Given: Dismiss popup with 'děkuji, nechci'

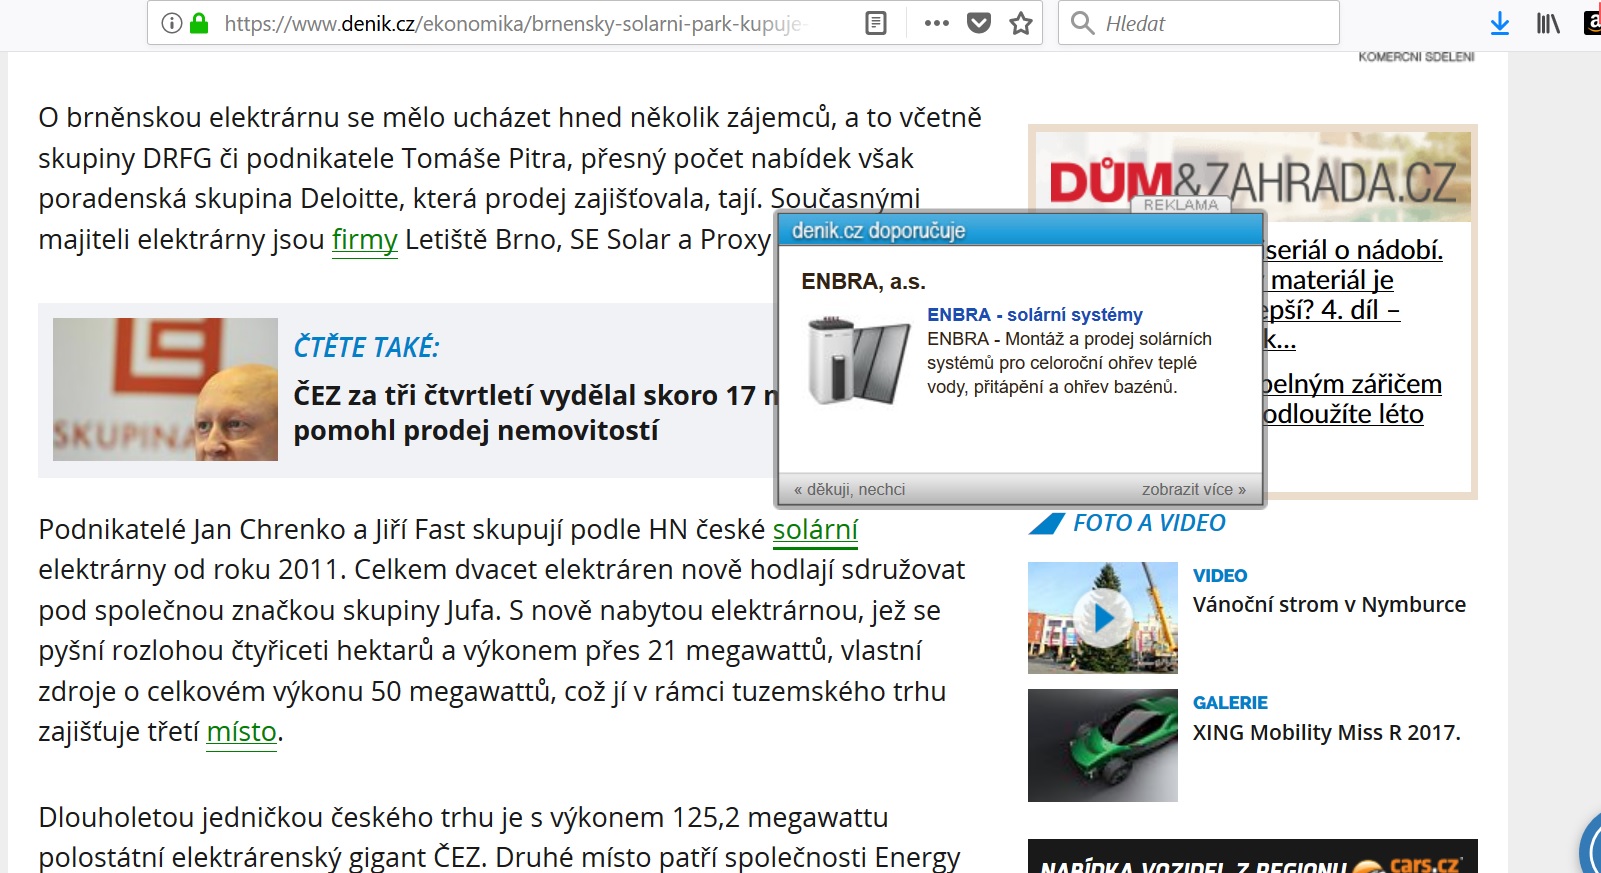Looking at the screenshot, I should (x=849, y=489).
